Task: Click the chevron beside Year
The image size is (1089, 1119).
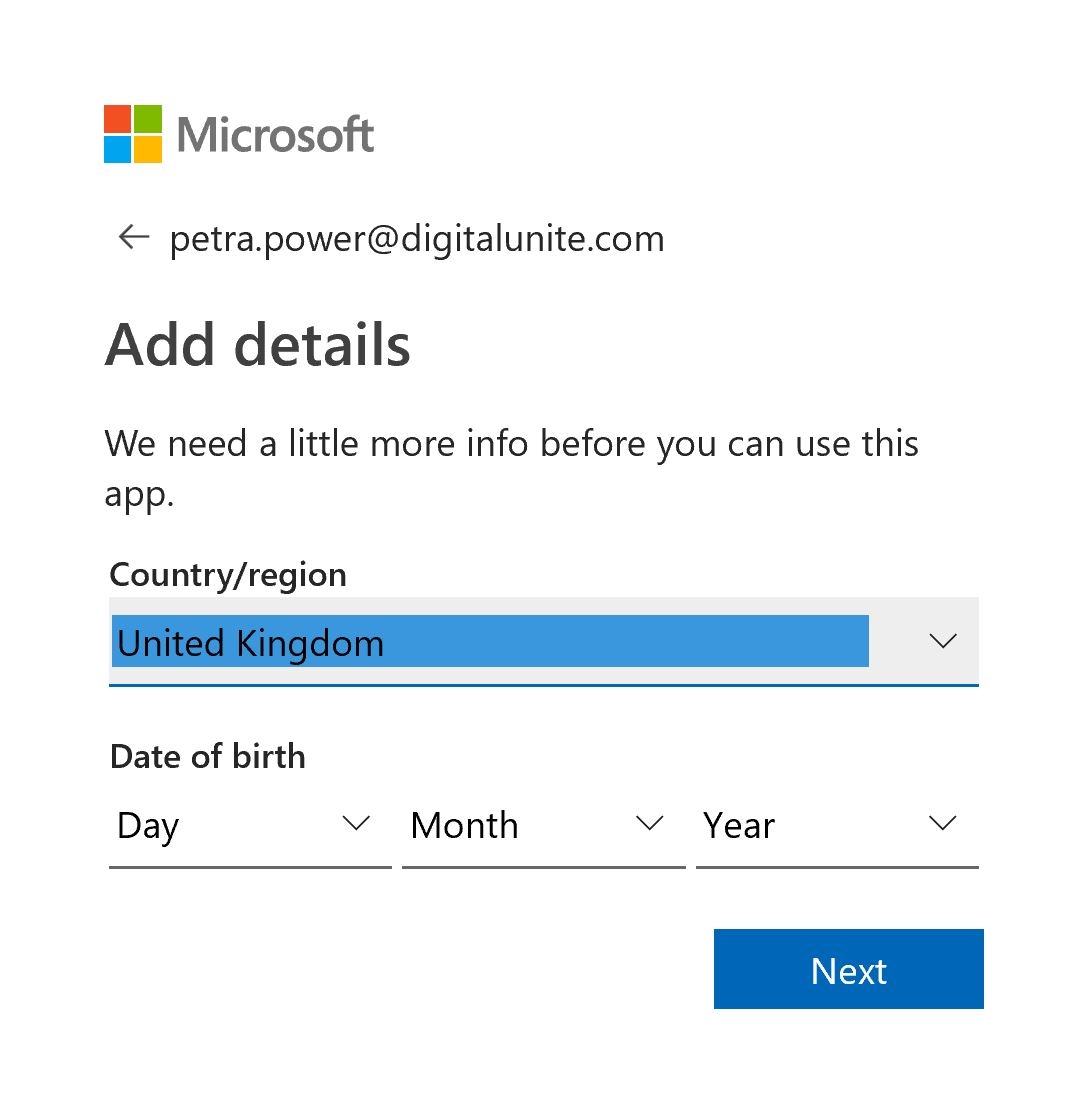Action: point(943,824)
